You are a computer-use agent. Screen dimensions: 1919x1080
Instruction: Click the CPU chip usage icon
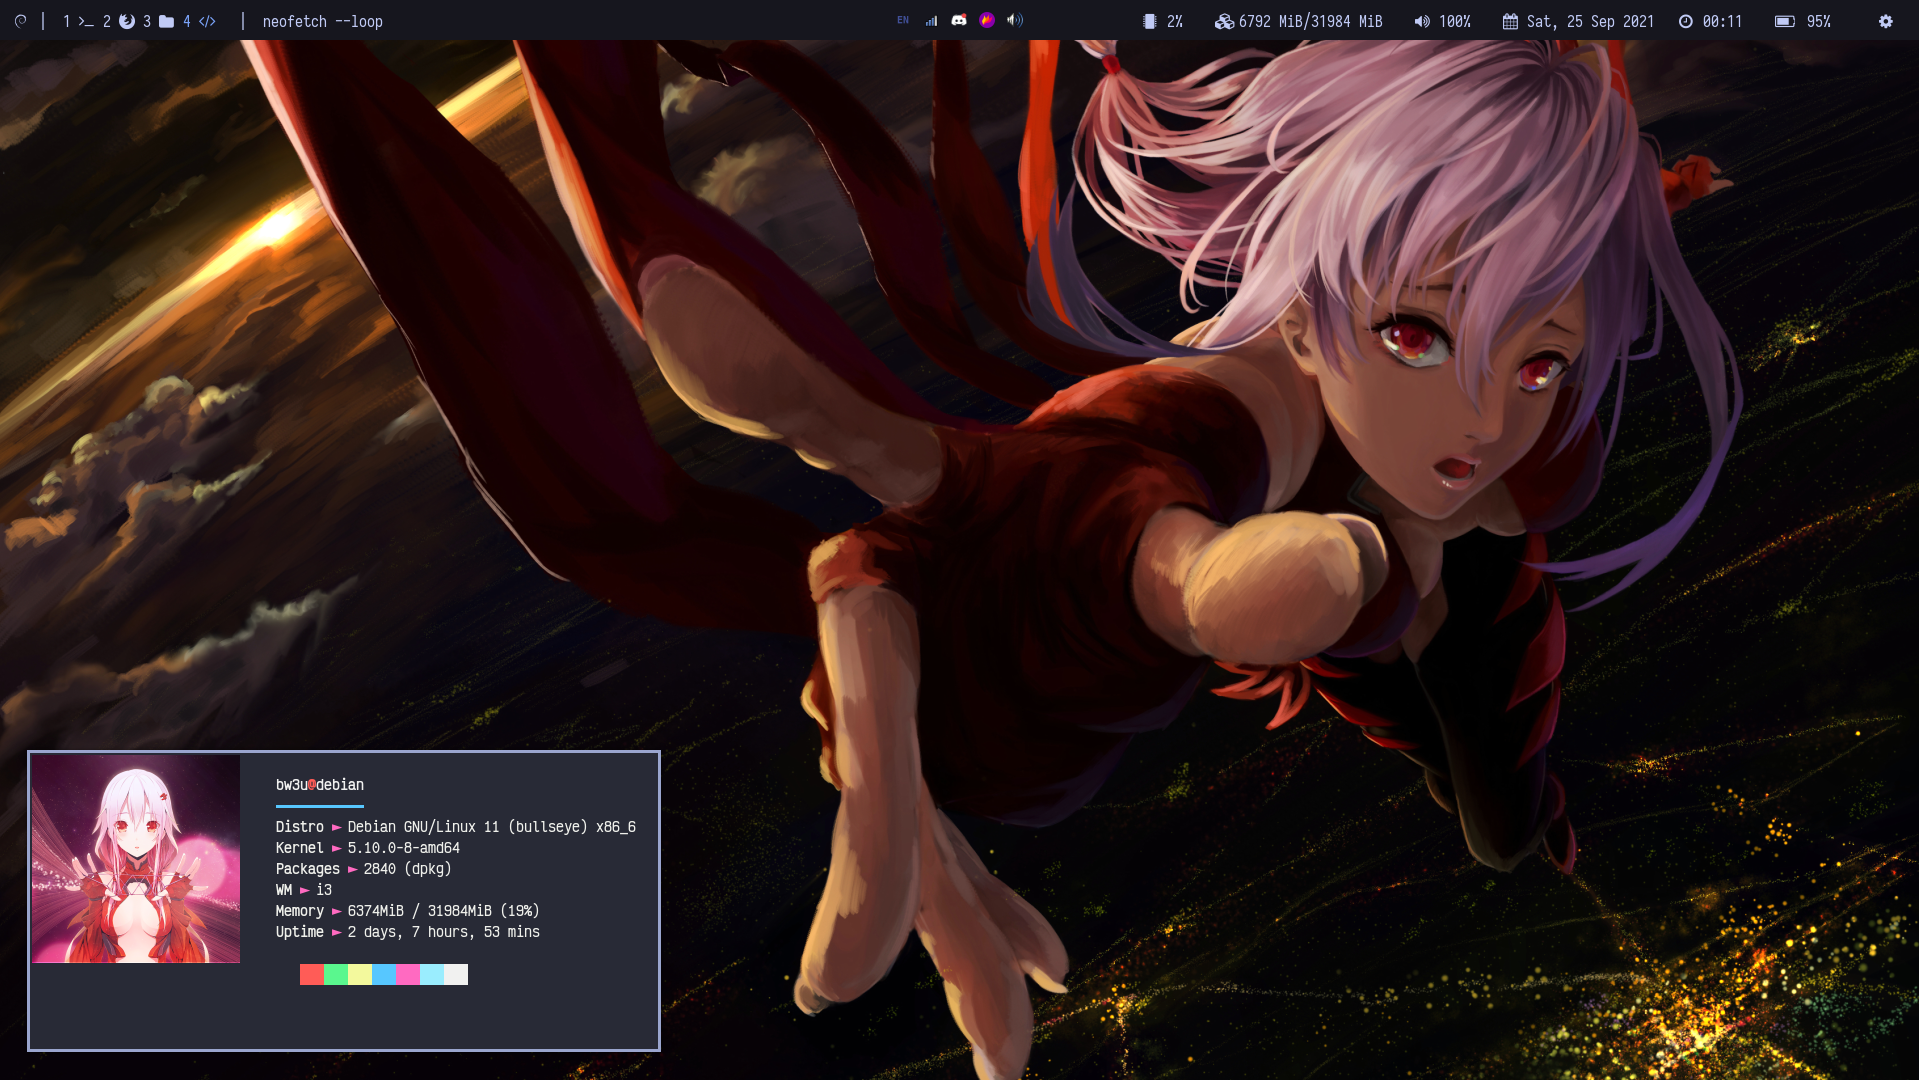point(1150,21)
